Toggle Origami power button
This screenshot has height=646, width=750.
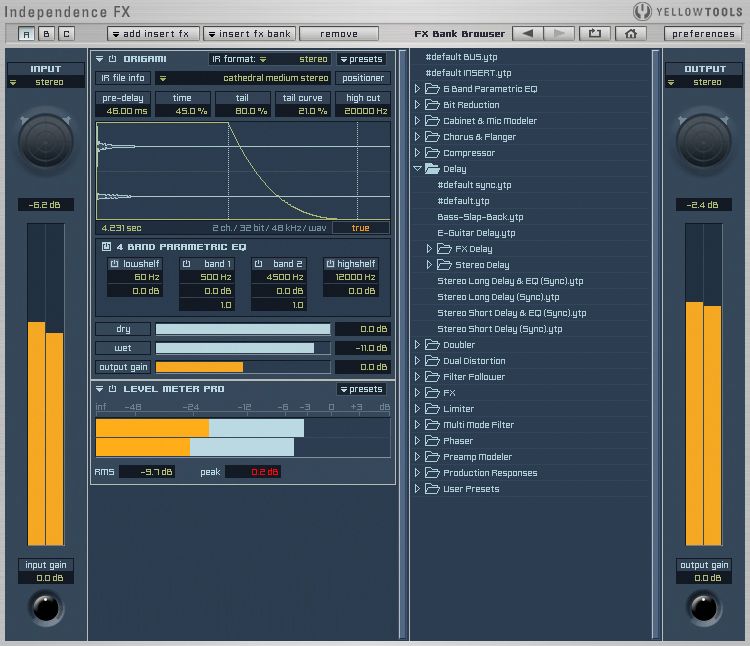pos(112,59)
